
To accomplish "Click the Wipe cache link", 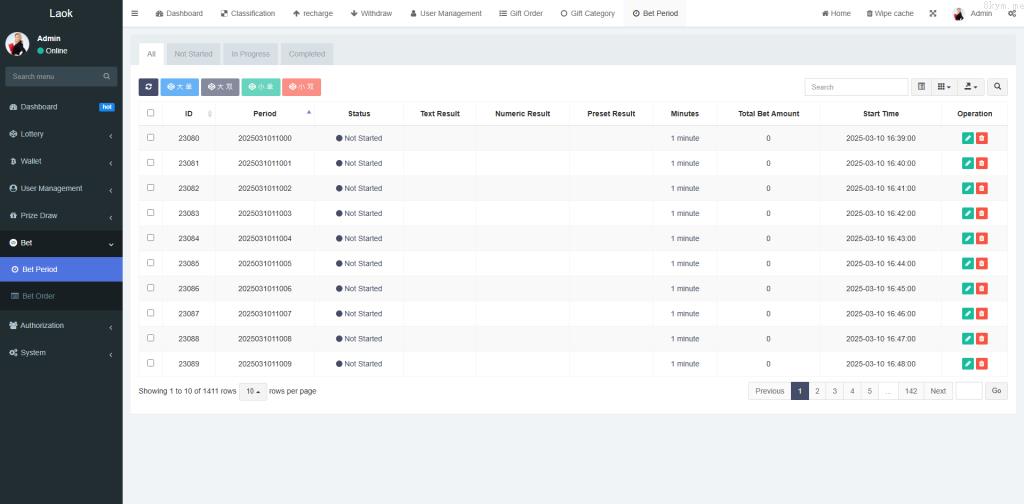I will pos(890,13).
